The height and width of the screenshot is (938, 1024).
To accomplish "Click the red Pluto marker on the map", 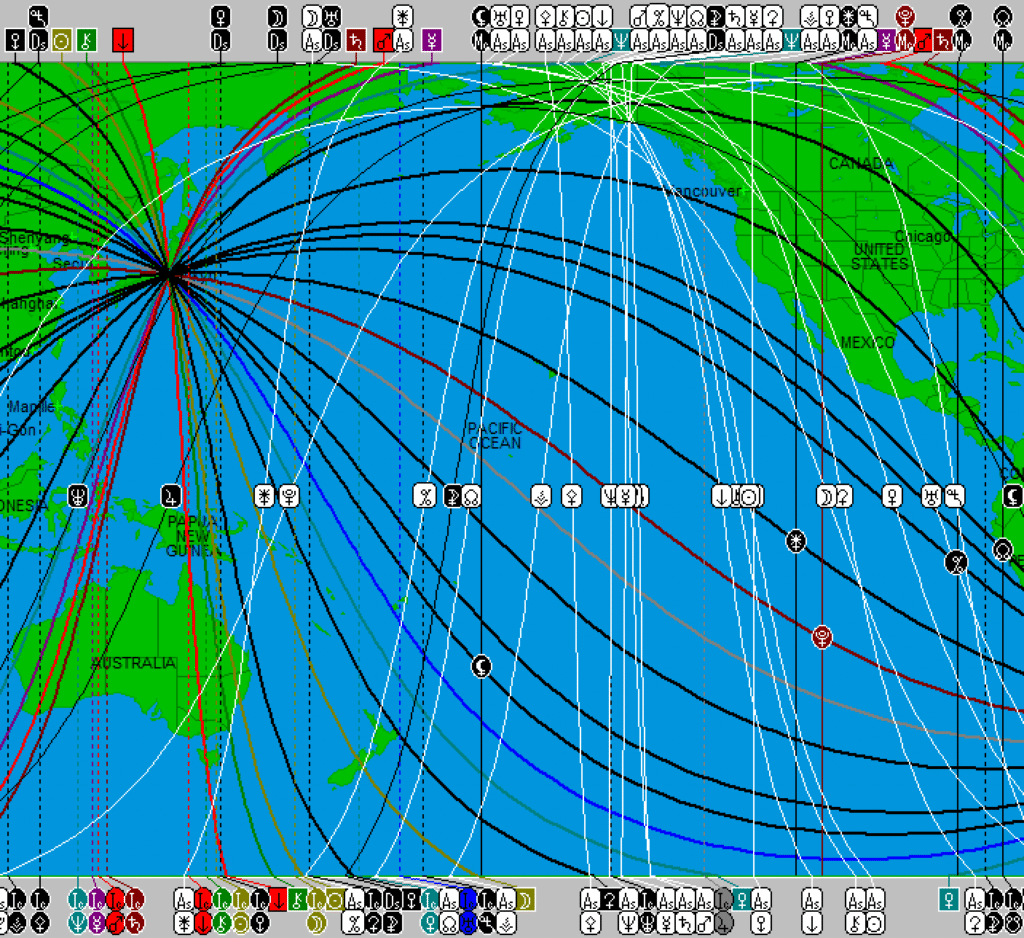I will pos(822,636).
